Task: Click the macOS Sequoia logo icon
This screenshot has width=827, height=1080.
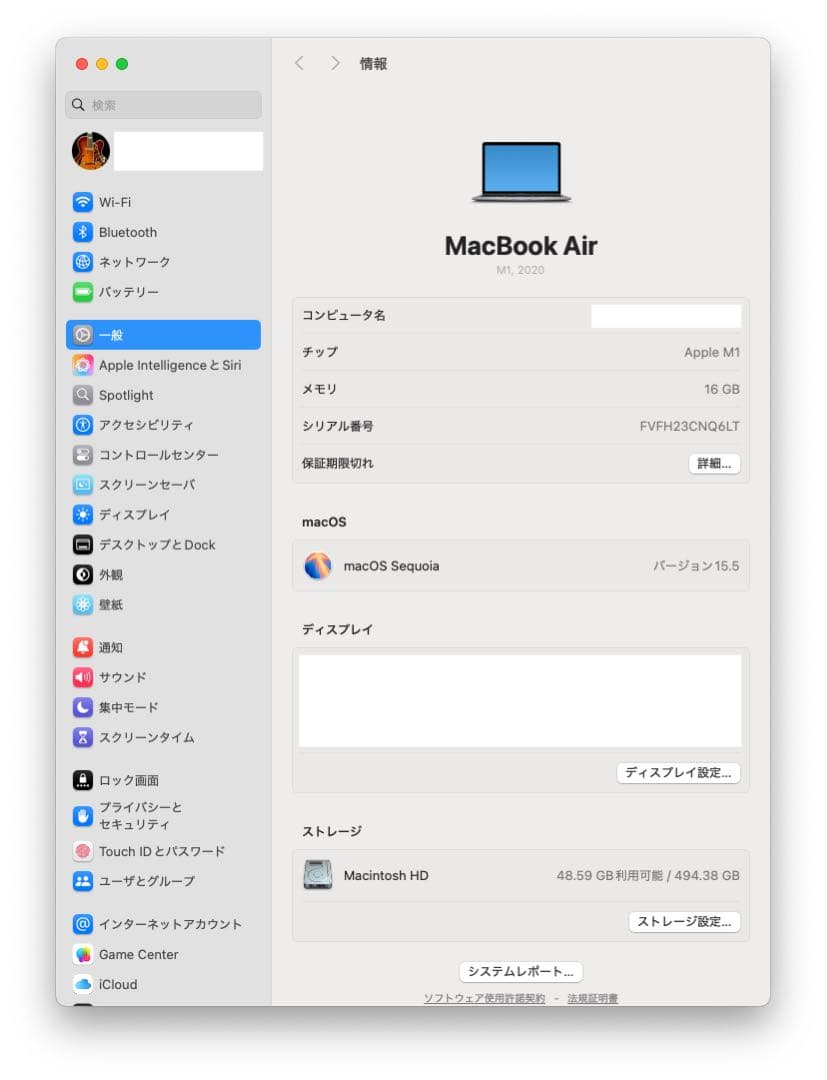Action: 318,565
